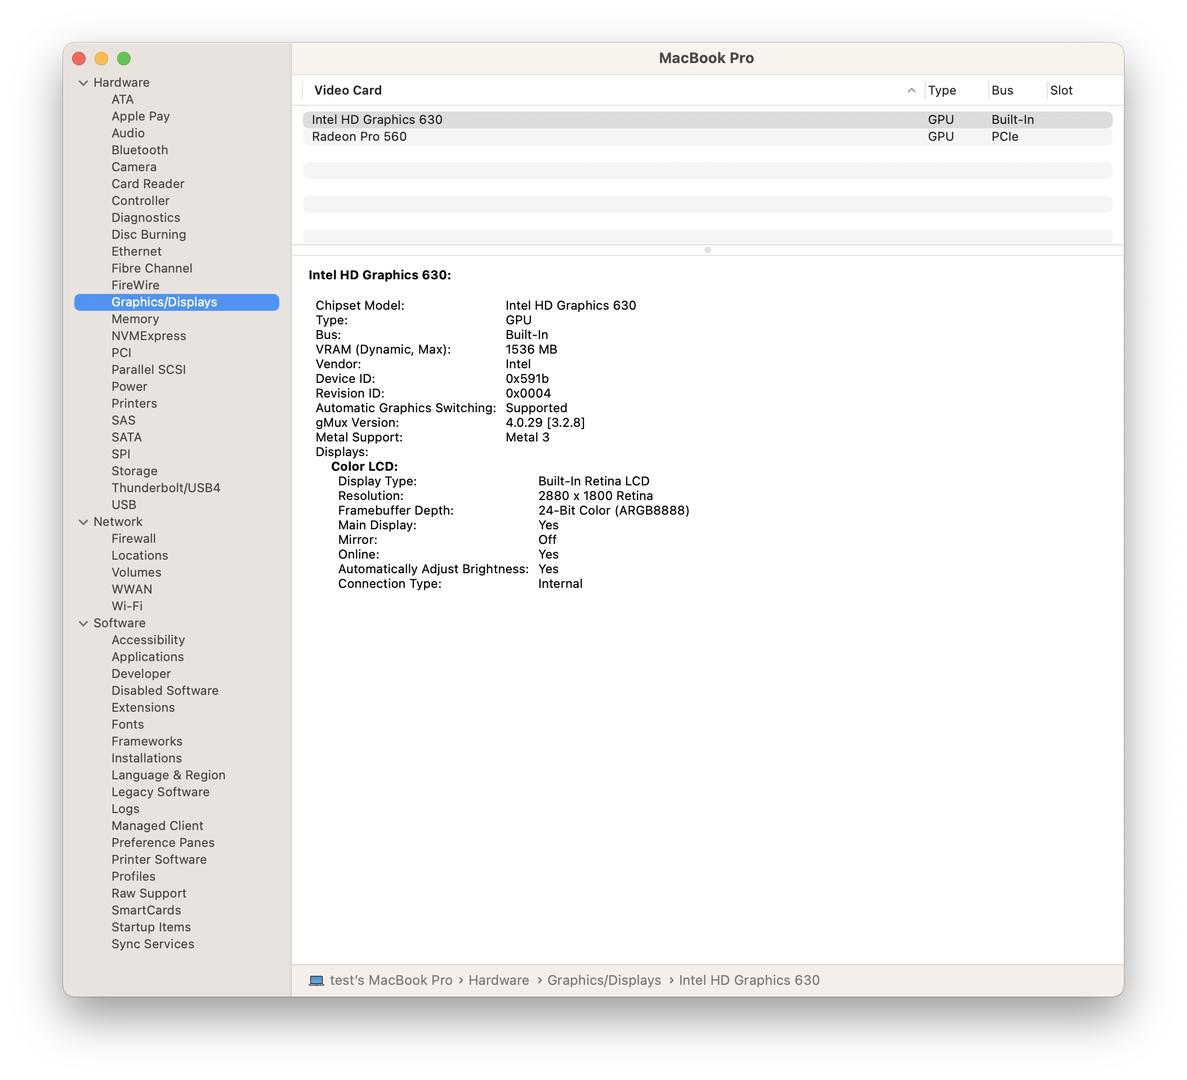Click Intel HD Graphics 630 in path bar
This screenshot has width=1187, height=1080.
749,981
